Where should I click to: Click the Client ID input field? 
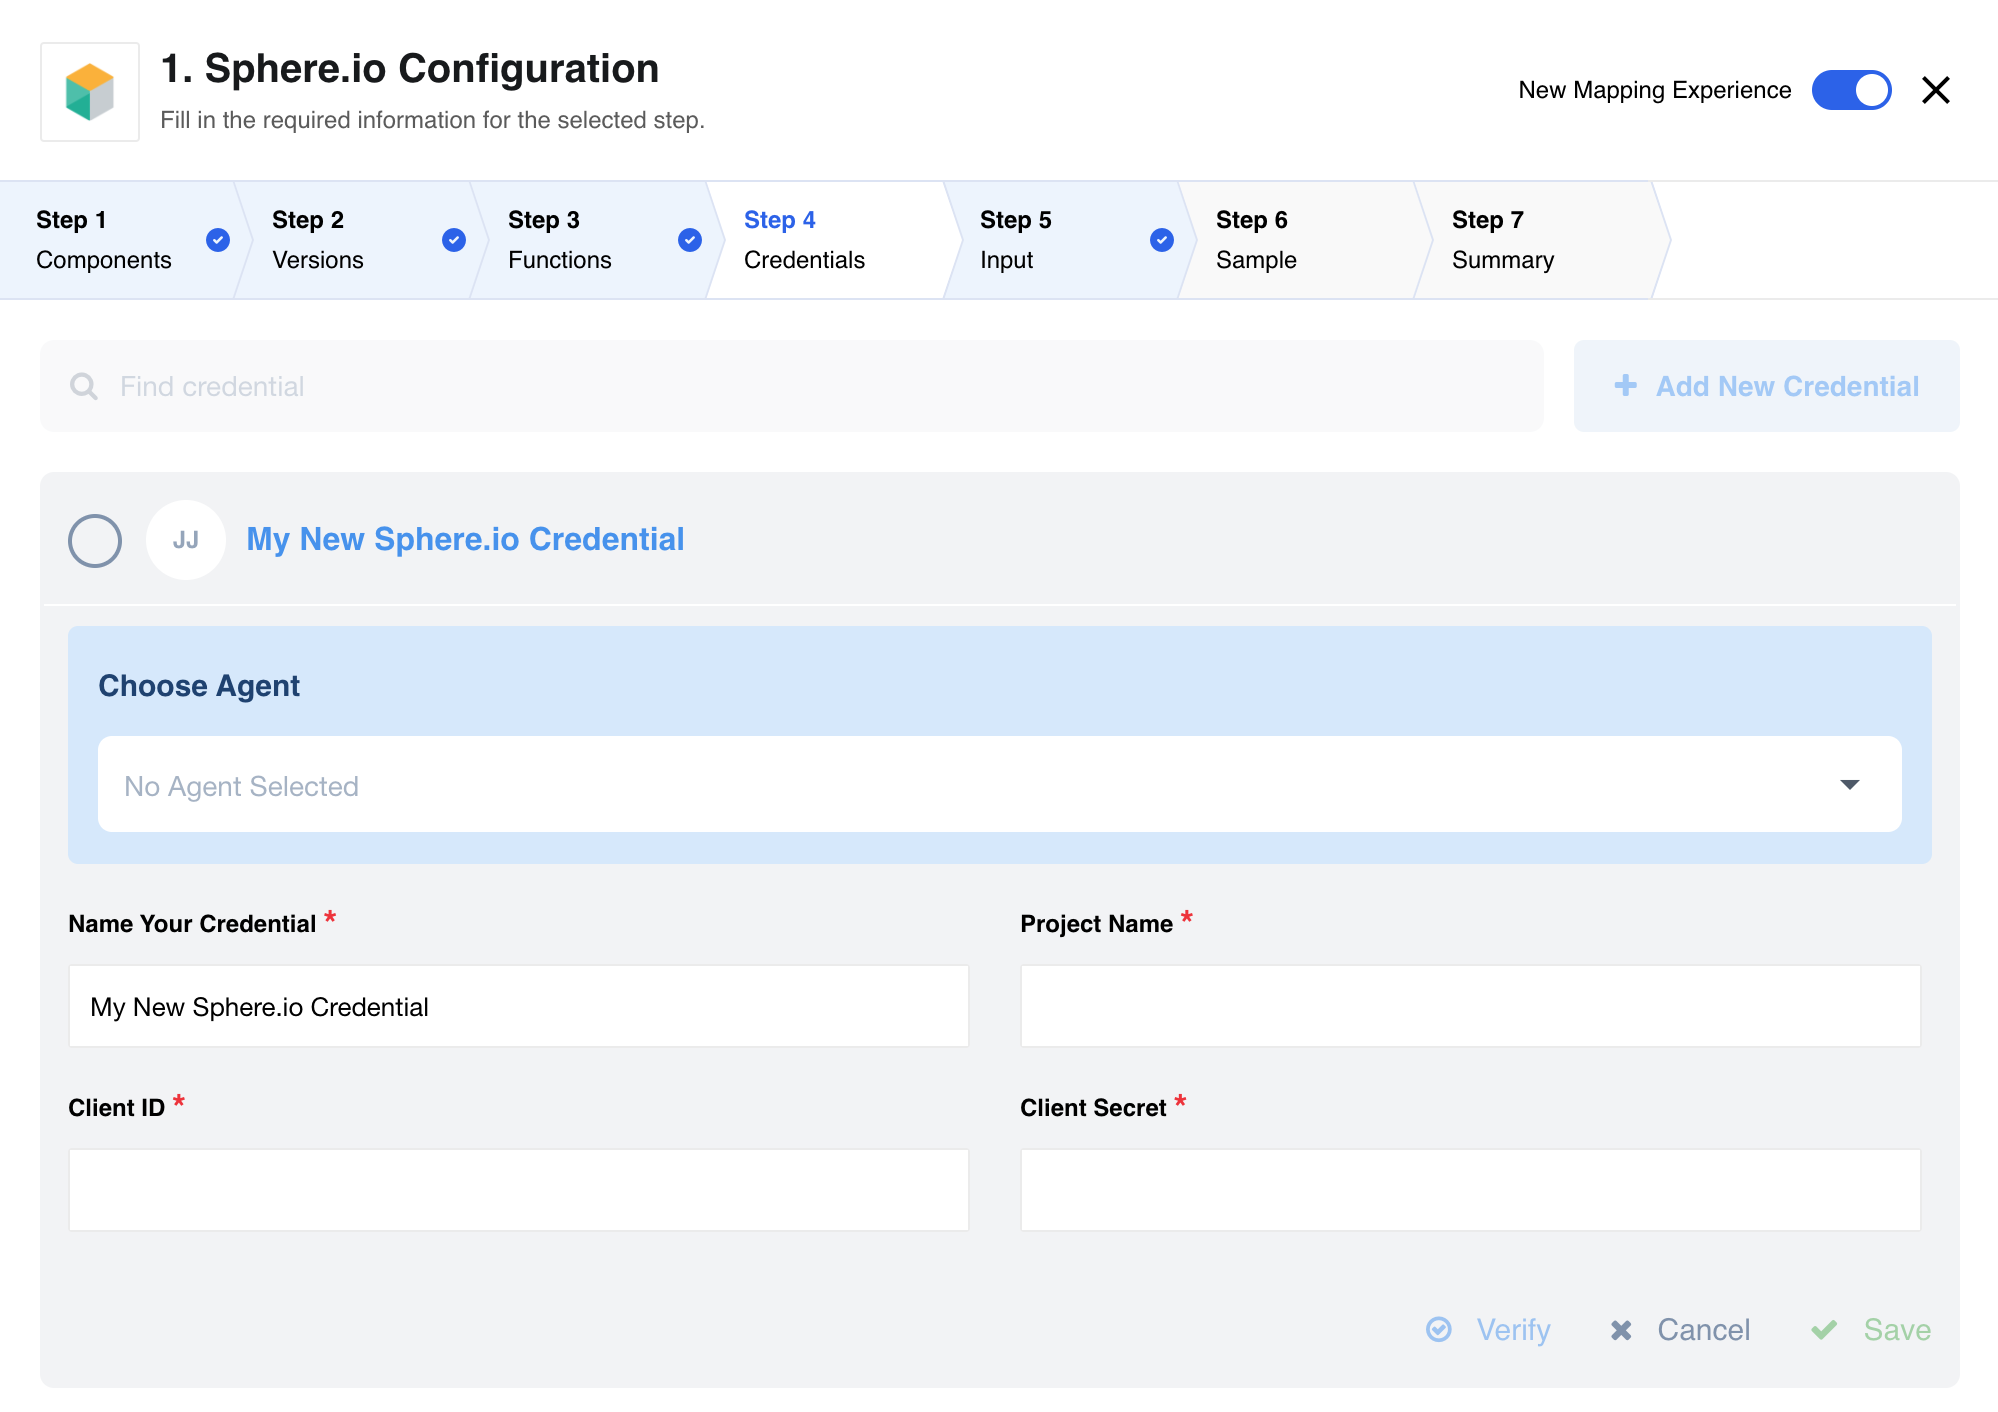tap(518, 1190)
